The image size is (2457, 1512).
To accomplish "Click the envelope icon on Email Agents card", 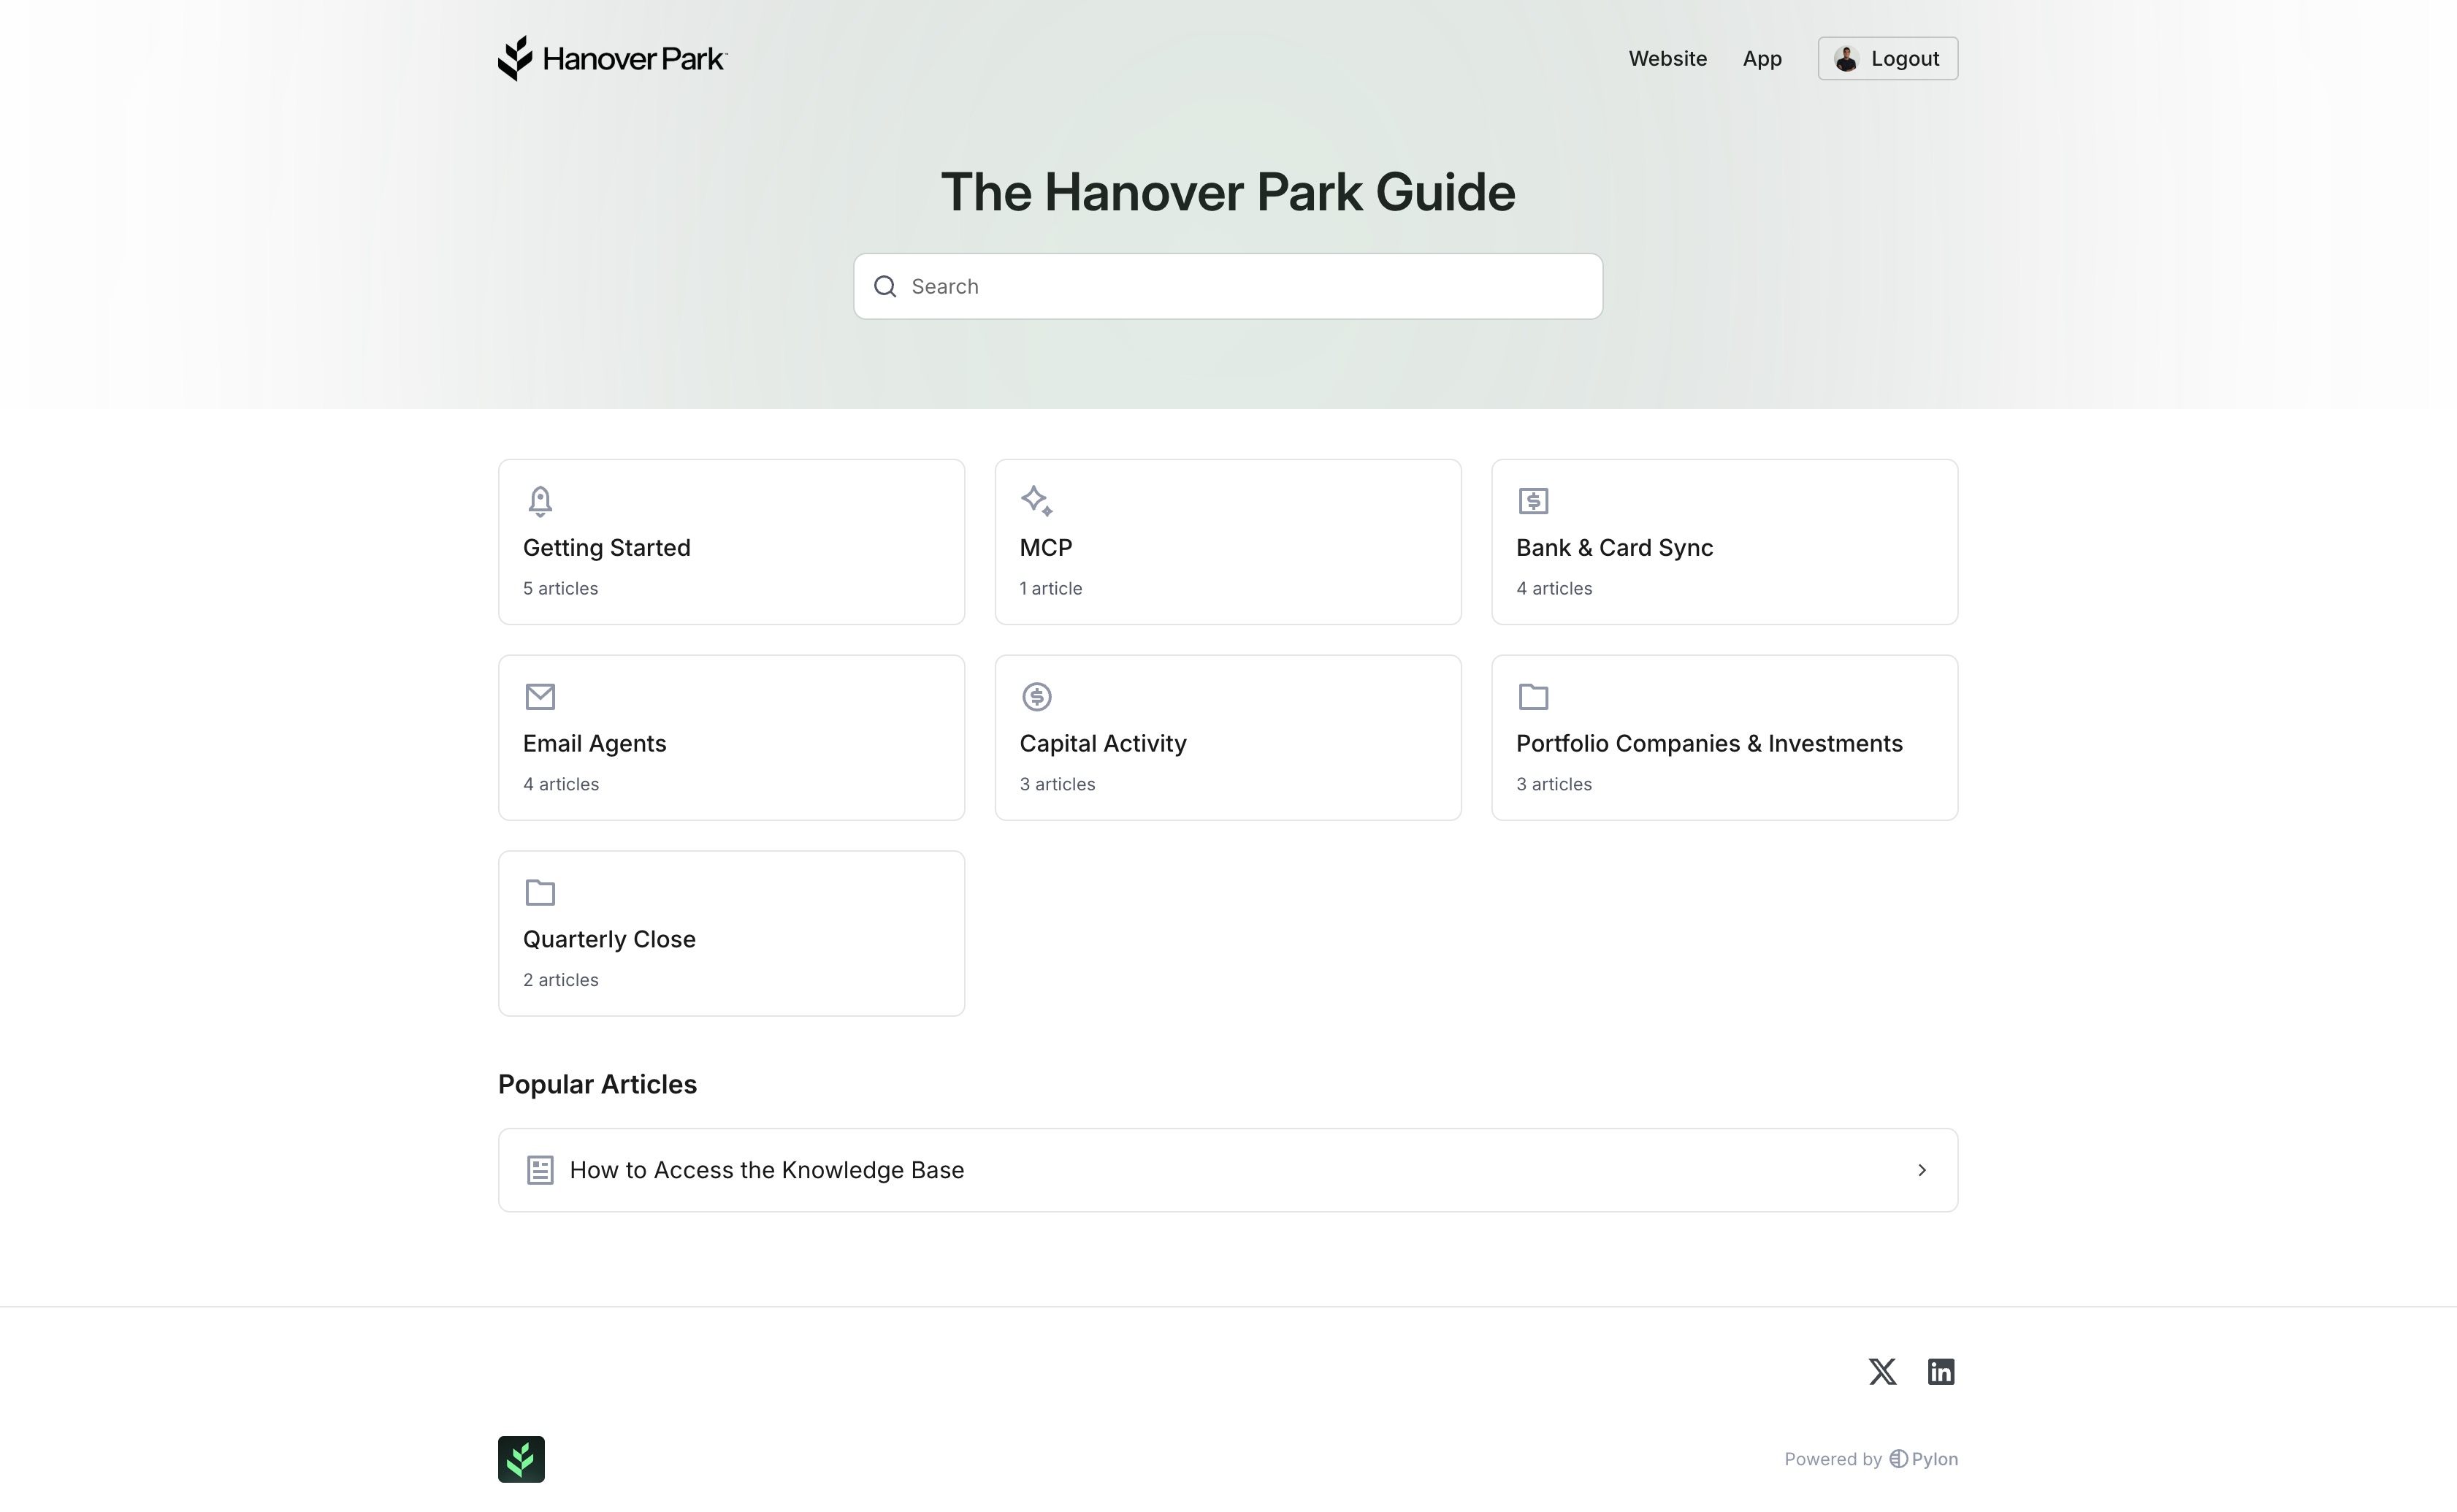I will [x=540, y=696].
